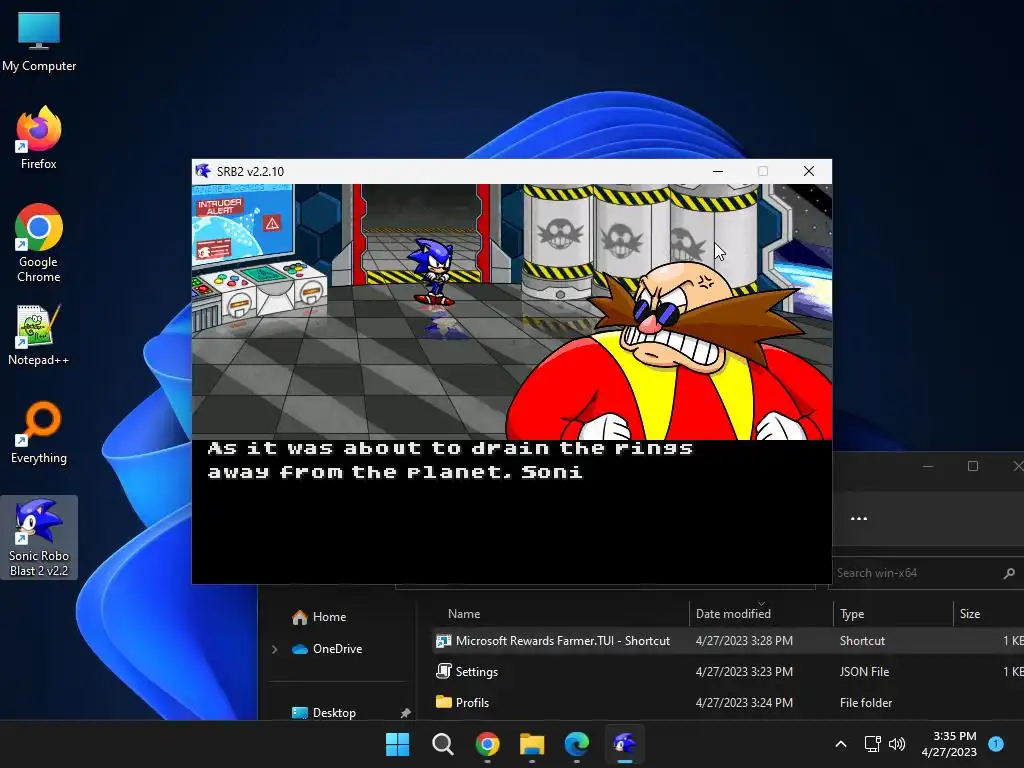Expand the OneDrive tree node
The height and width of the screenshot is (768, 1024).
274,649
